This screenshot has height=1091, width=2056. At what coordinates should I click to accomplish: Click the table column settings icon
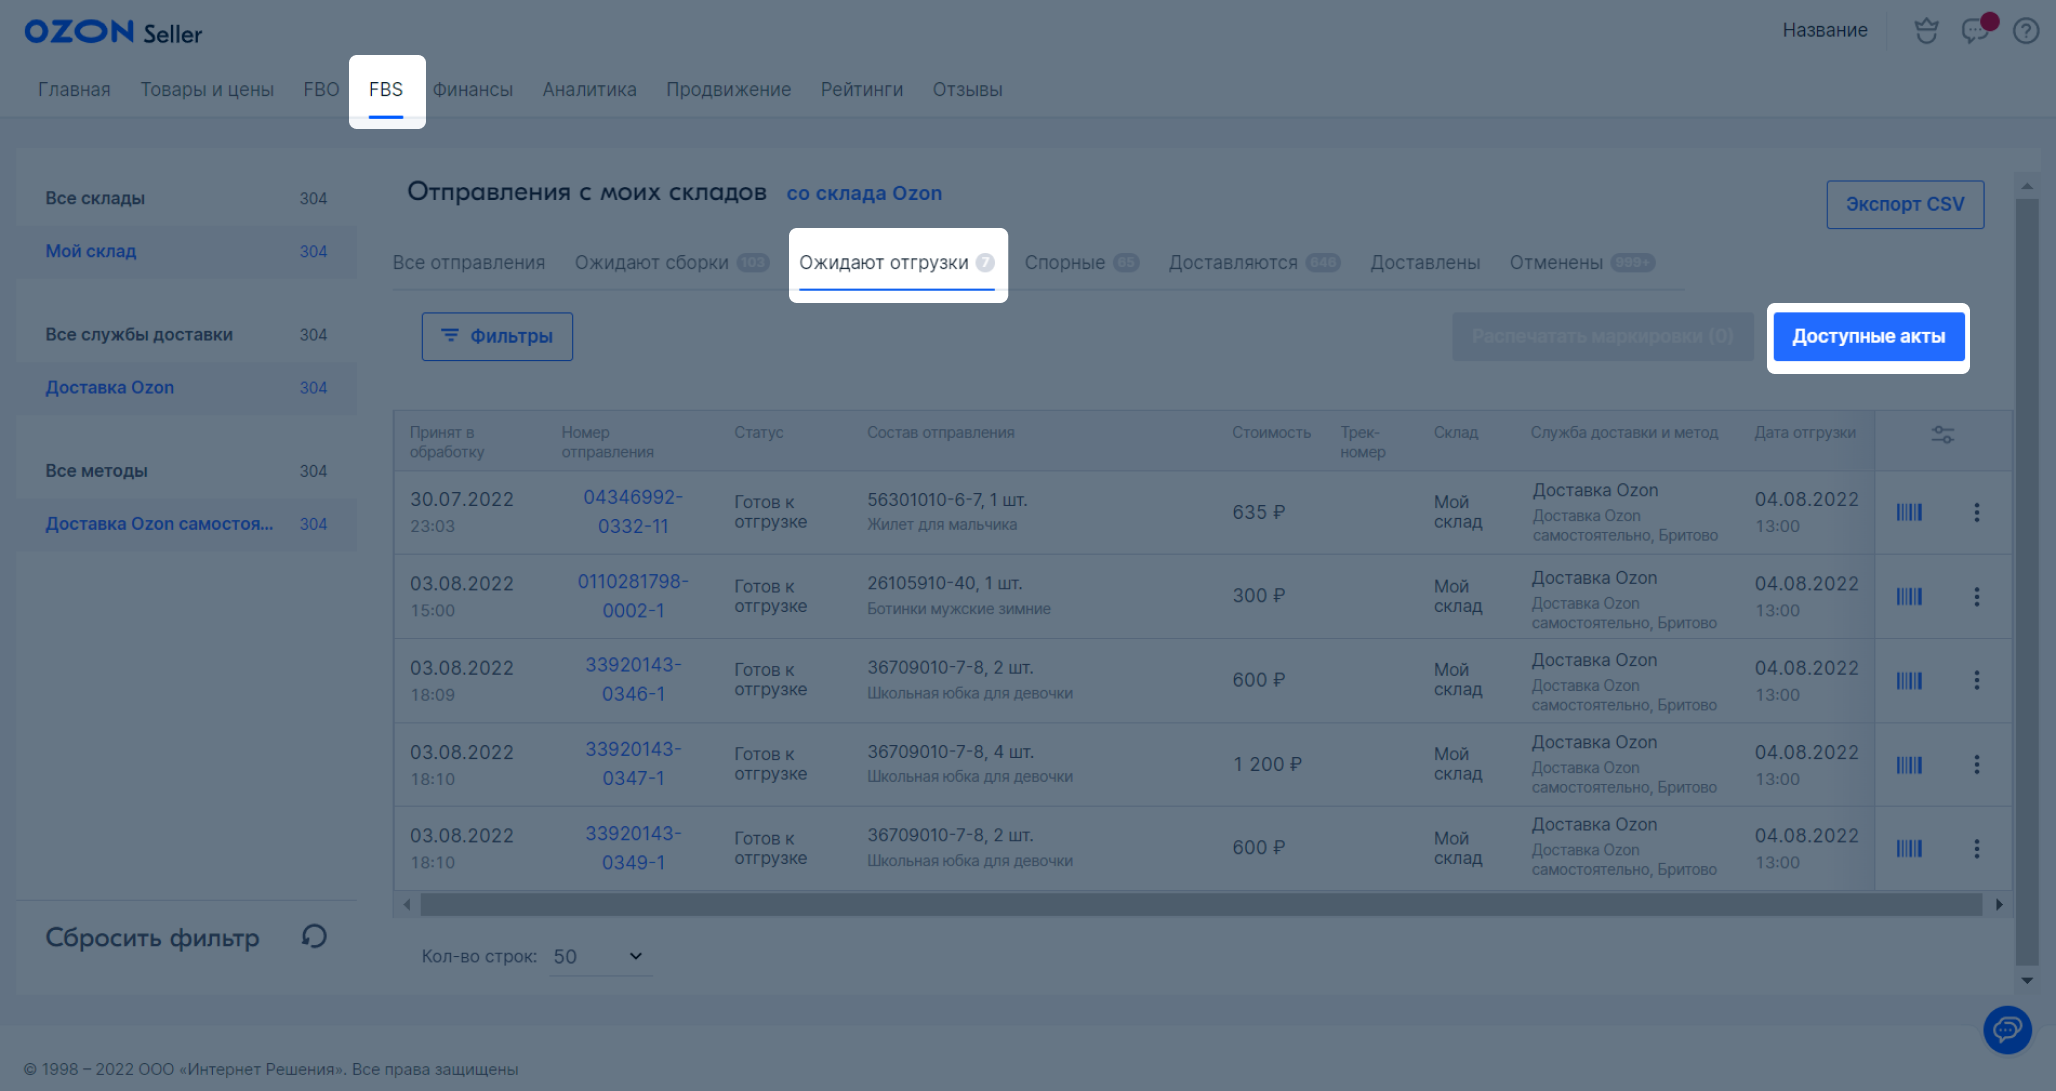[1942, 434]
